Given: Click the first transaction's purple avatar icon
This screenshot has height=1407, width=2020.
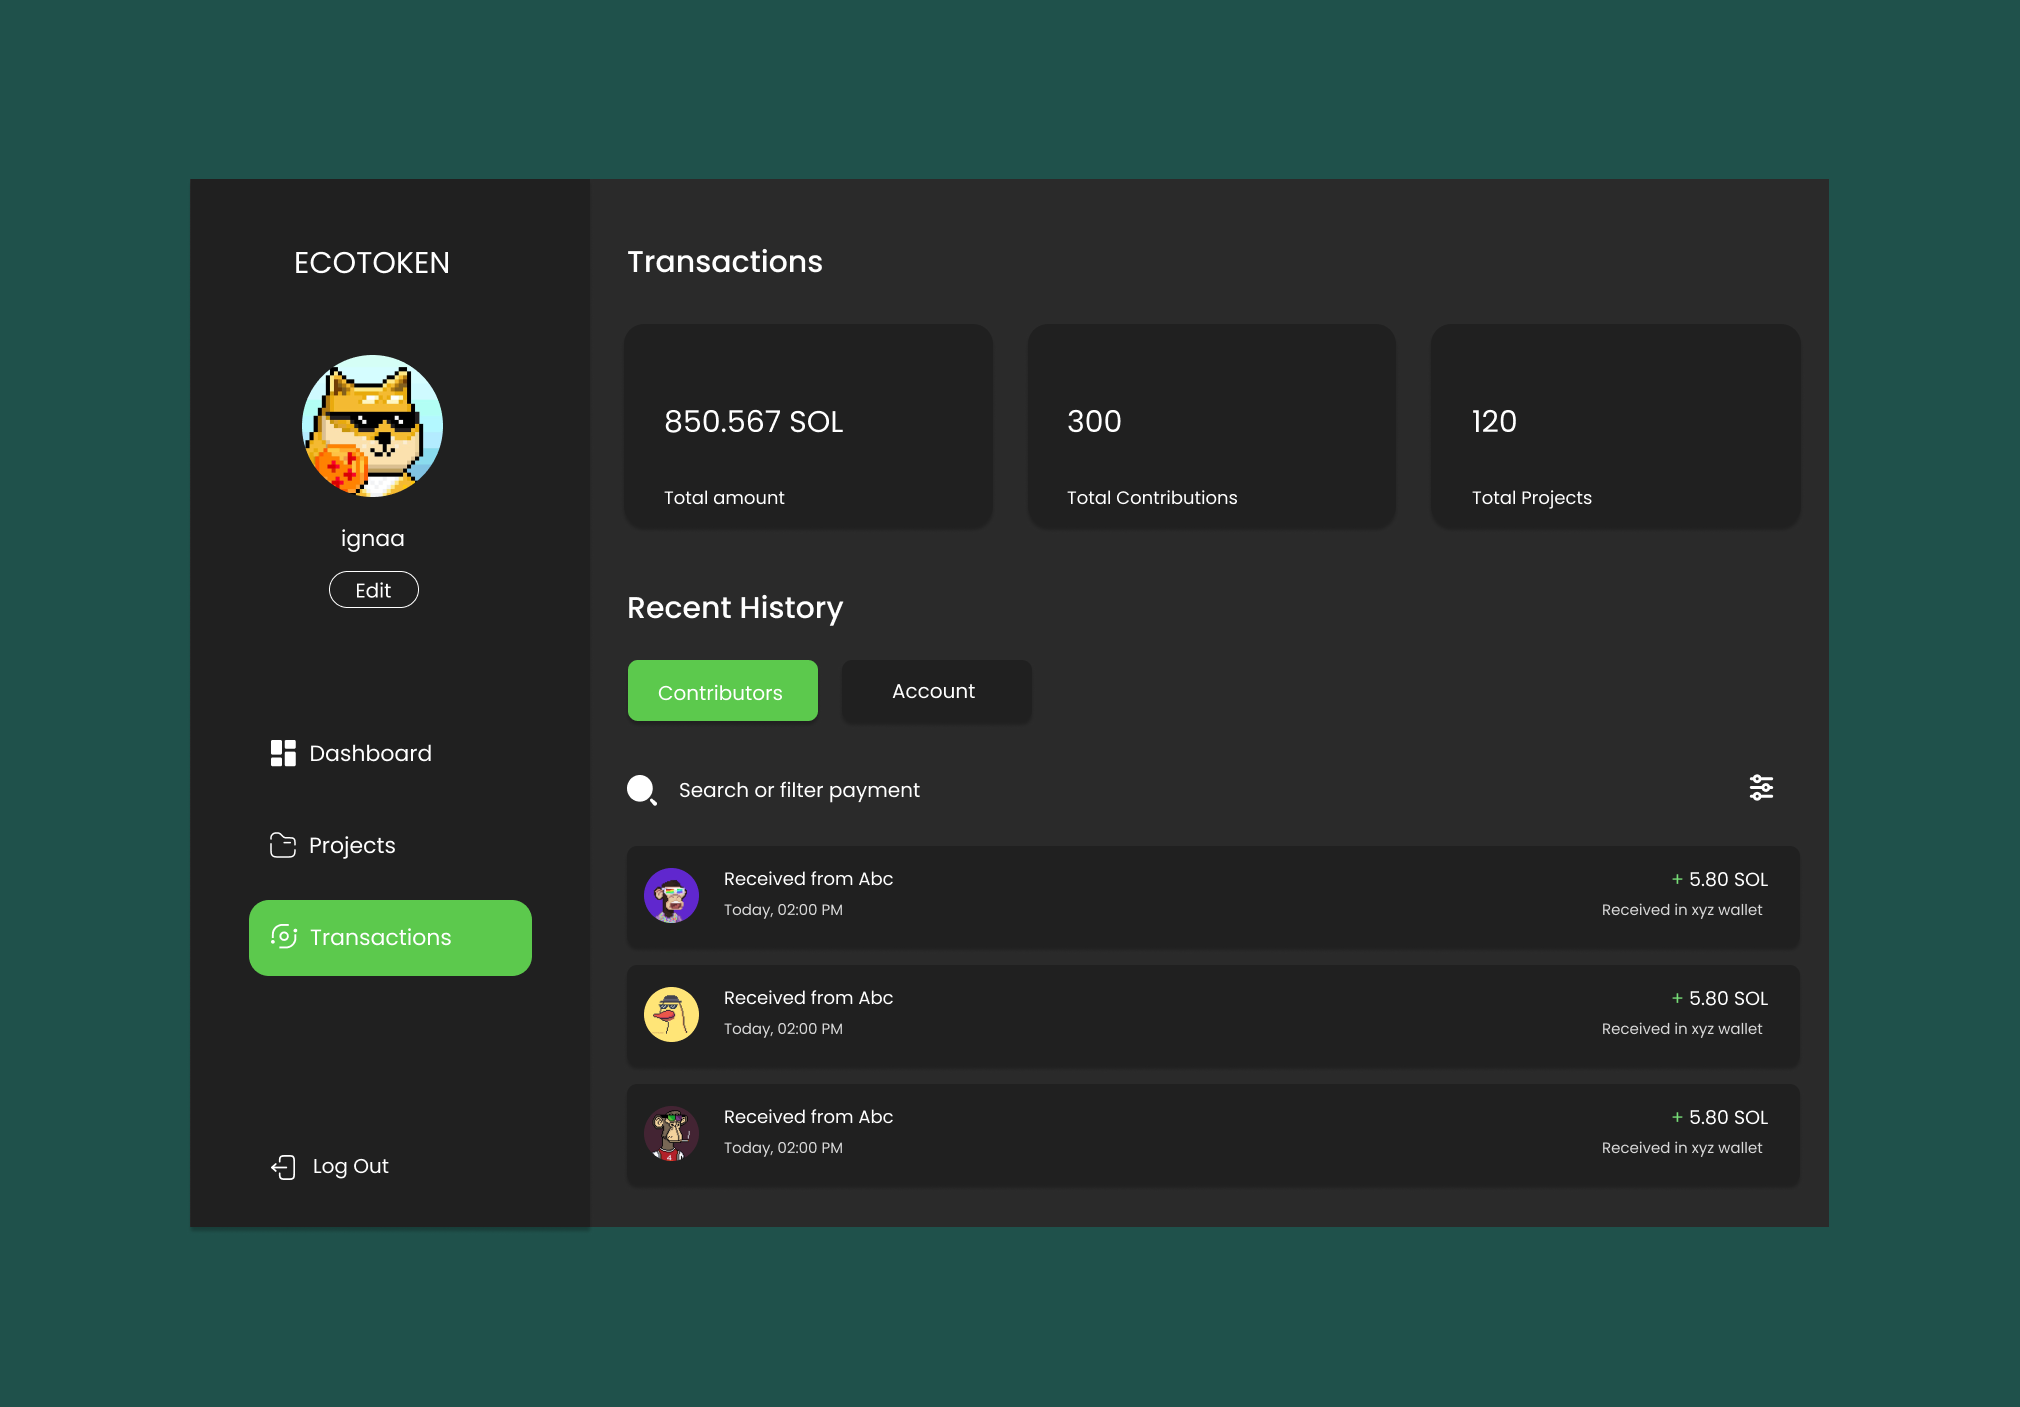Looking at the screenshot, I should 671,895.
